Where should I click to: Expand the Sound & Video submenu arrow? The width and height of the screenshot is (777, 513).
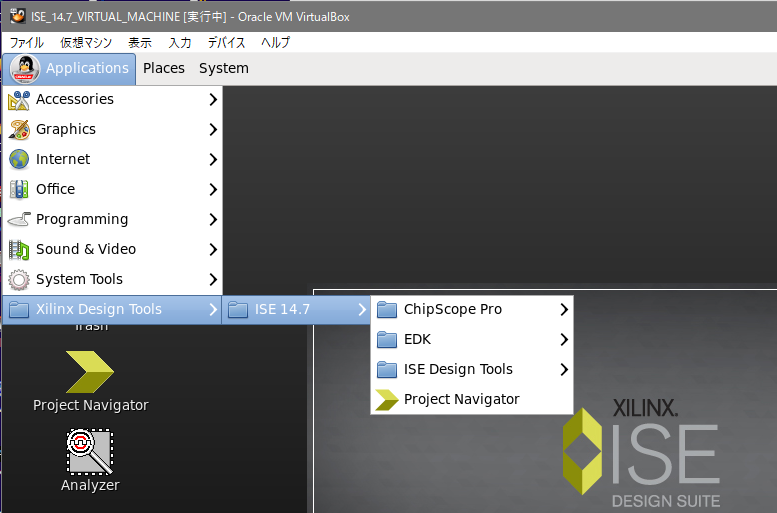(213, 249)
